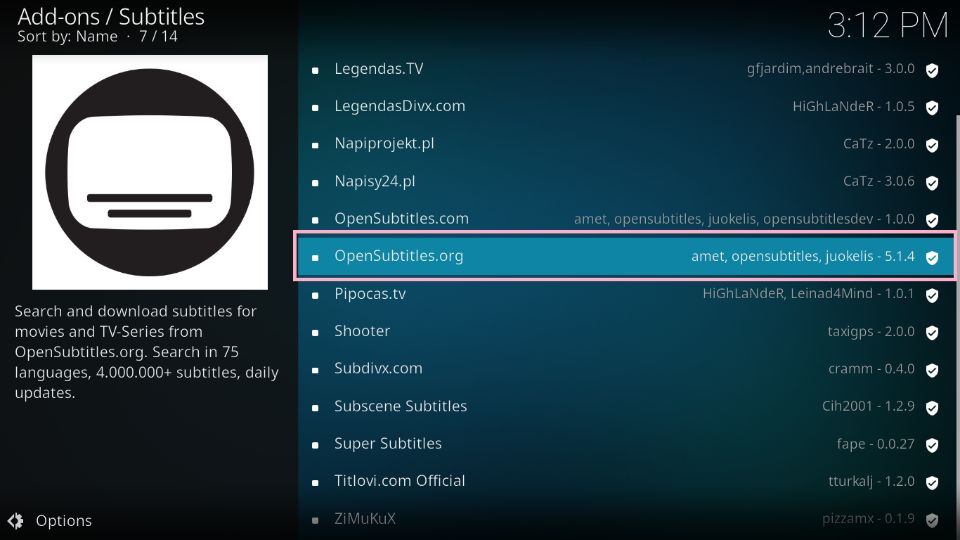The width and height of the screenshot is (960, 540).
Task: Click version text tturkalj - 1.2.0
Action: pyautogui.click(x=872, y=481)
